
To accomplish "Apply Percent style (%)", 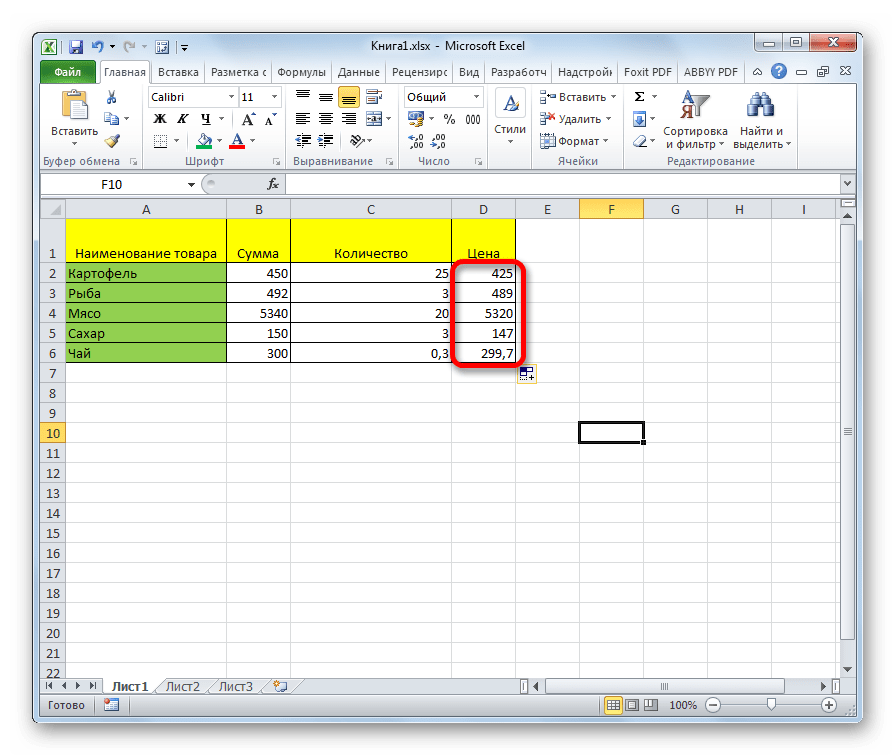I will 449,119.
